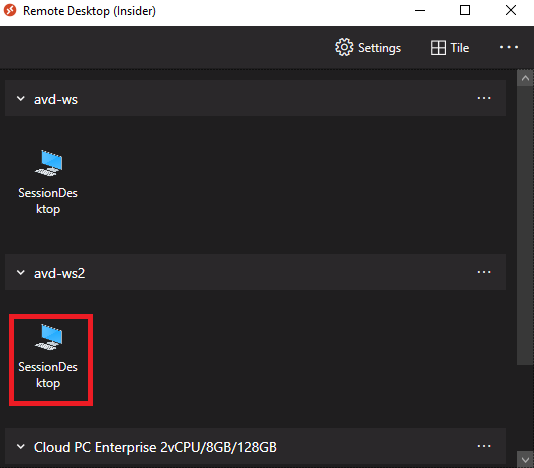Open the avd-ws2 workspace ellipsis menu
534x468 pixels.
[484, 272]
